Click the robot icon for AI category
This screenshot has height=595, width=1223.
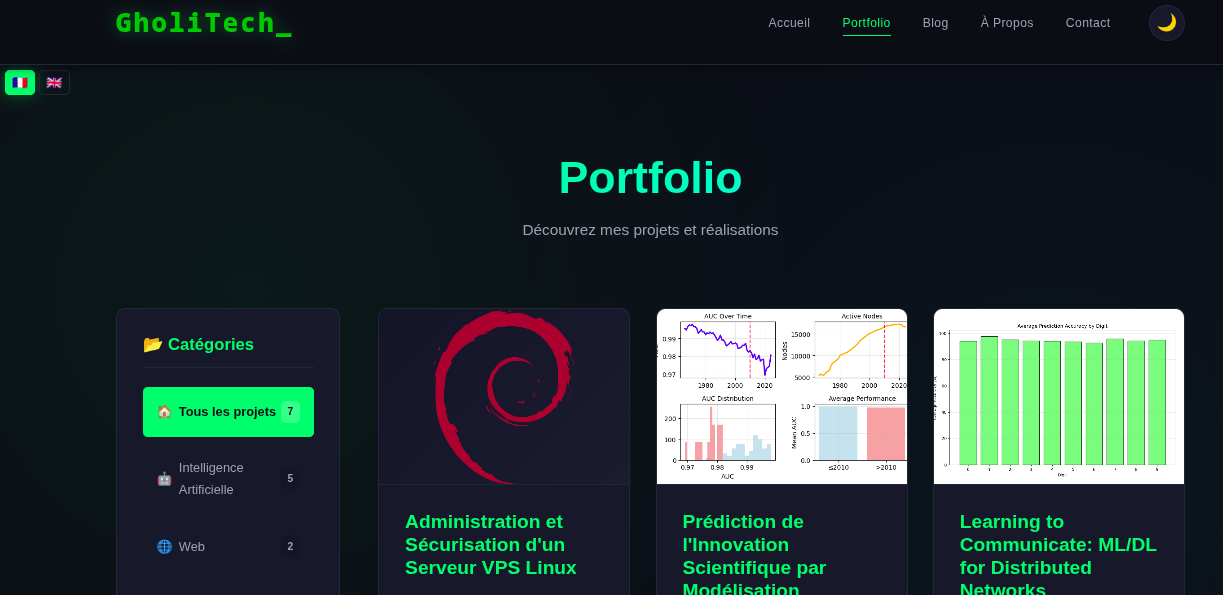(x=164, y=479)
